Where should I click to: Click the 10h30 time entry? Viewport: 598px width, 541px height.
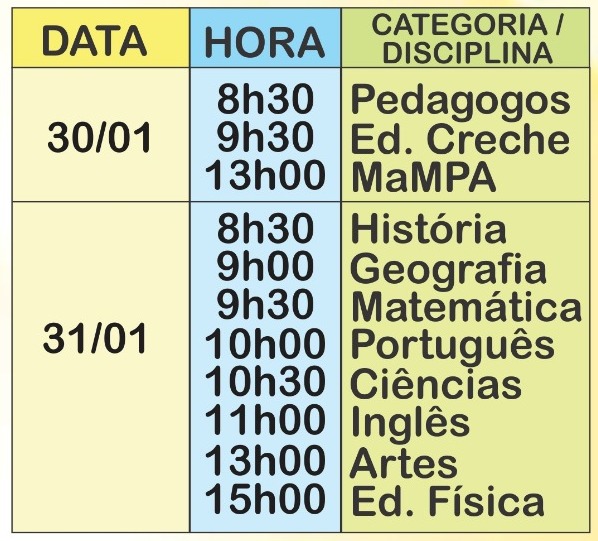tap(265, 381)
